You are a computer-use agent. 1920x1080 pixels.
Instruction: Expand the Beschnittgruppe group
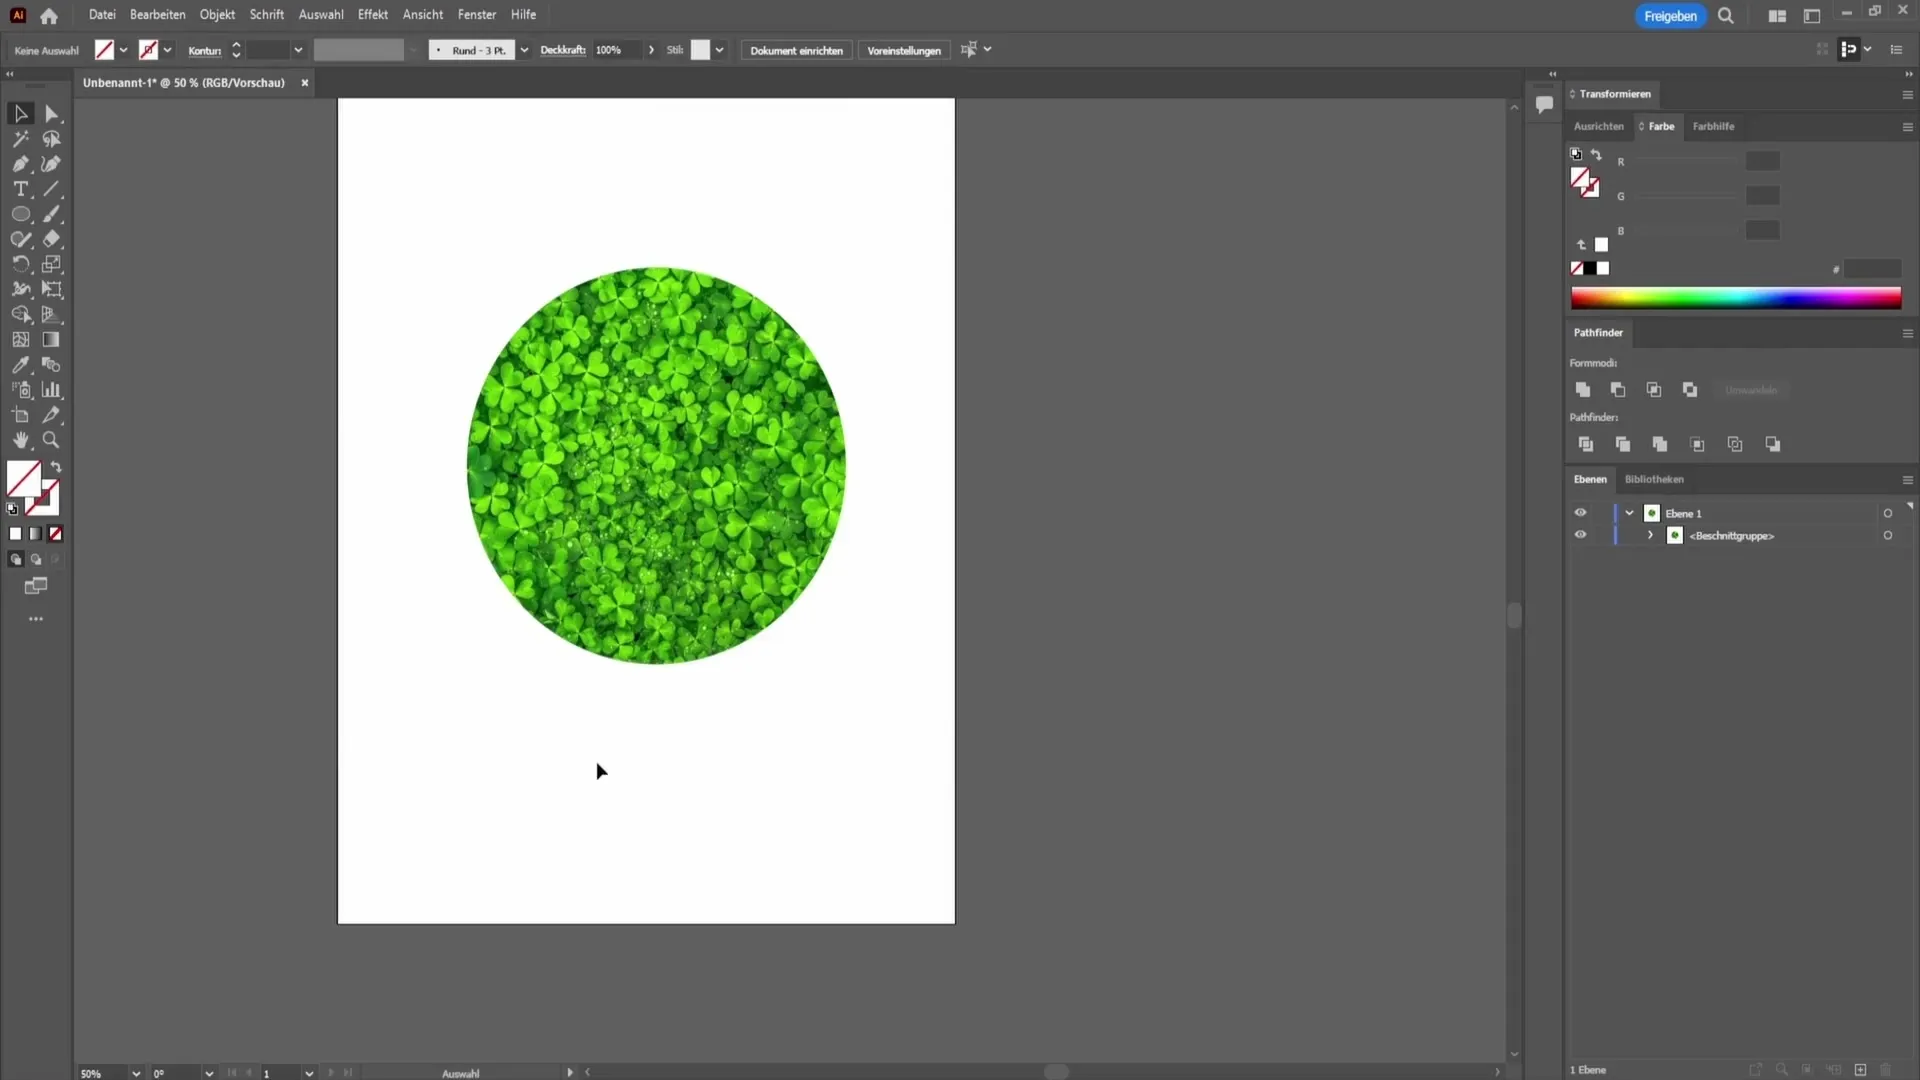pyautogui.click(x=1650, y=535)
